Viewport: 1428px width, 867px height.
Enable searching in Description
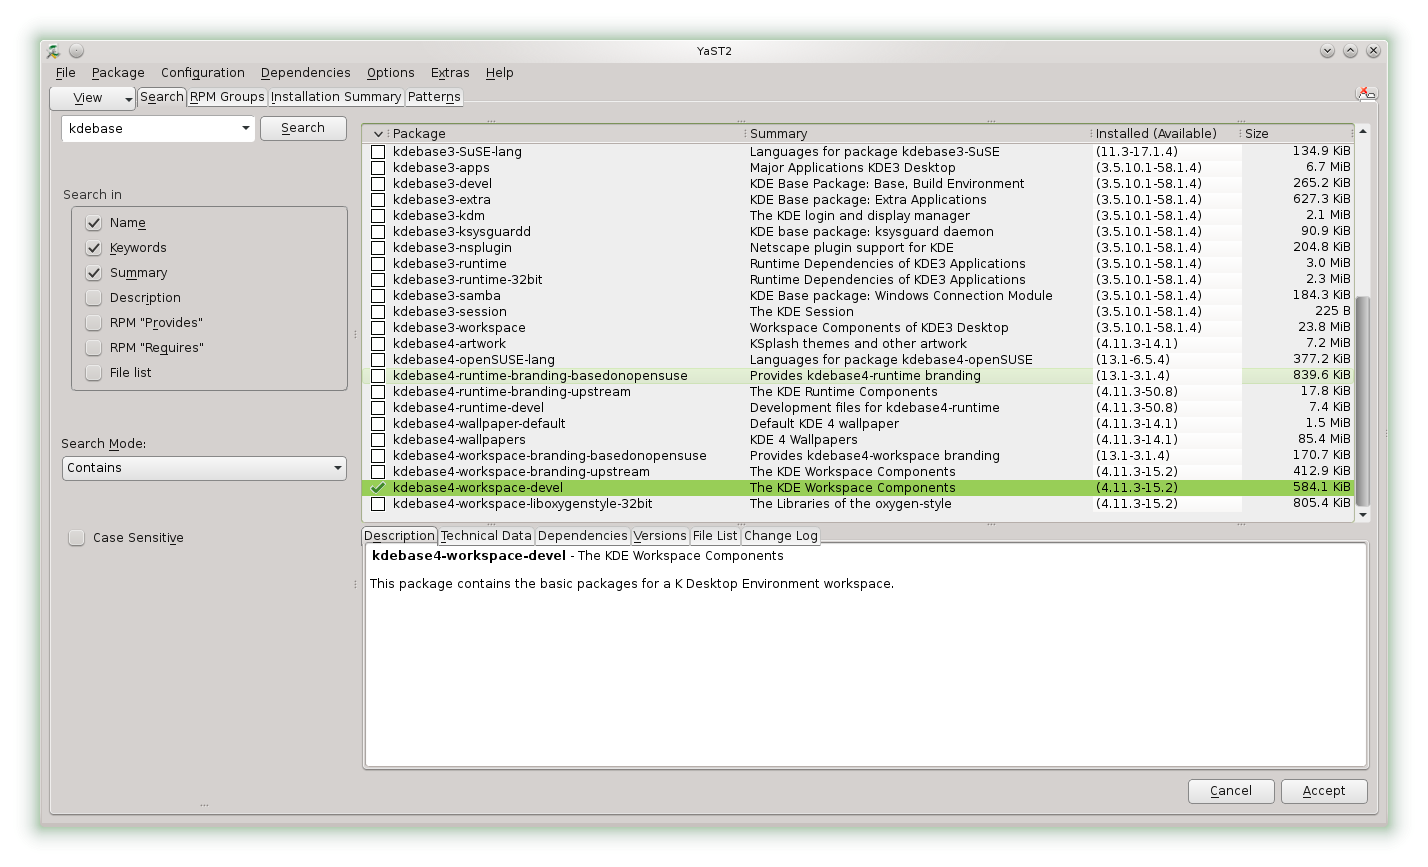point(94,298)
